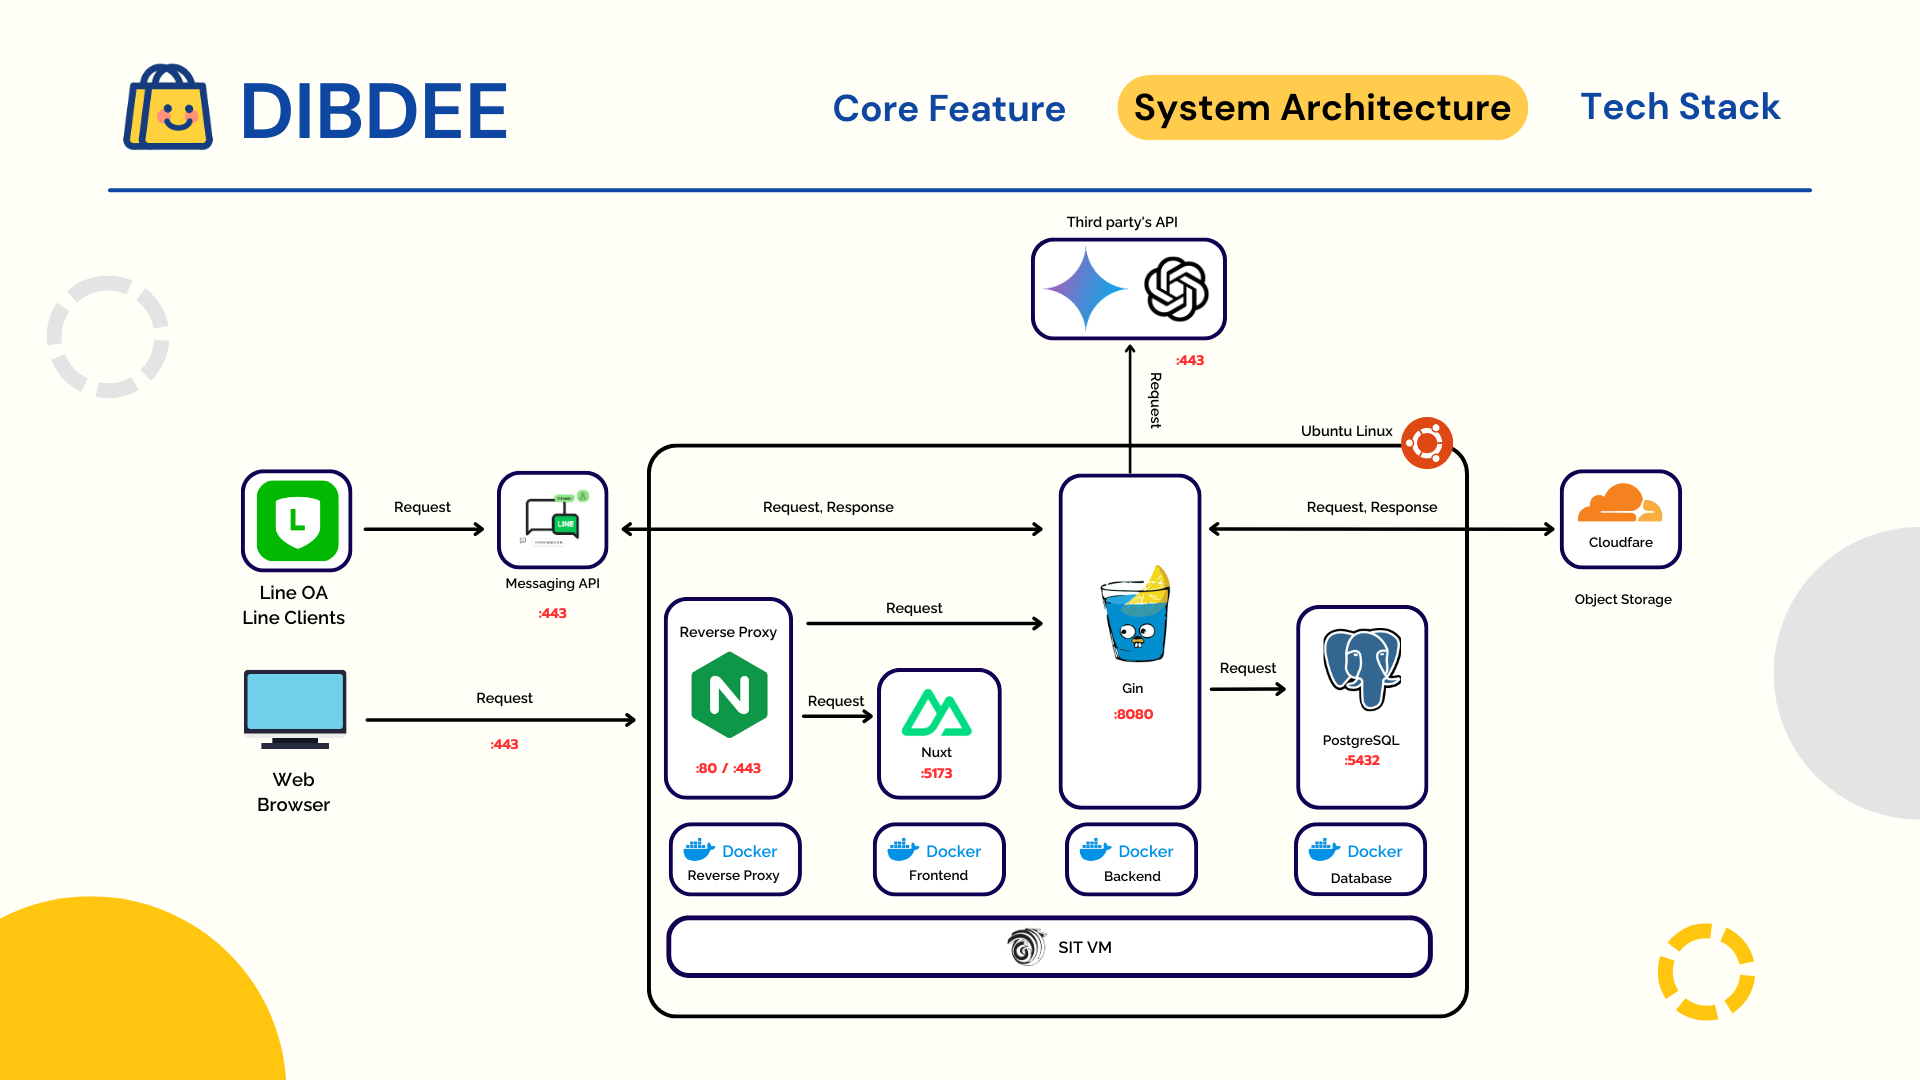Click the OpenAI logo icon

point(1176,289)
